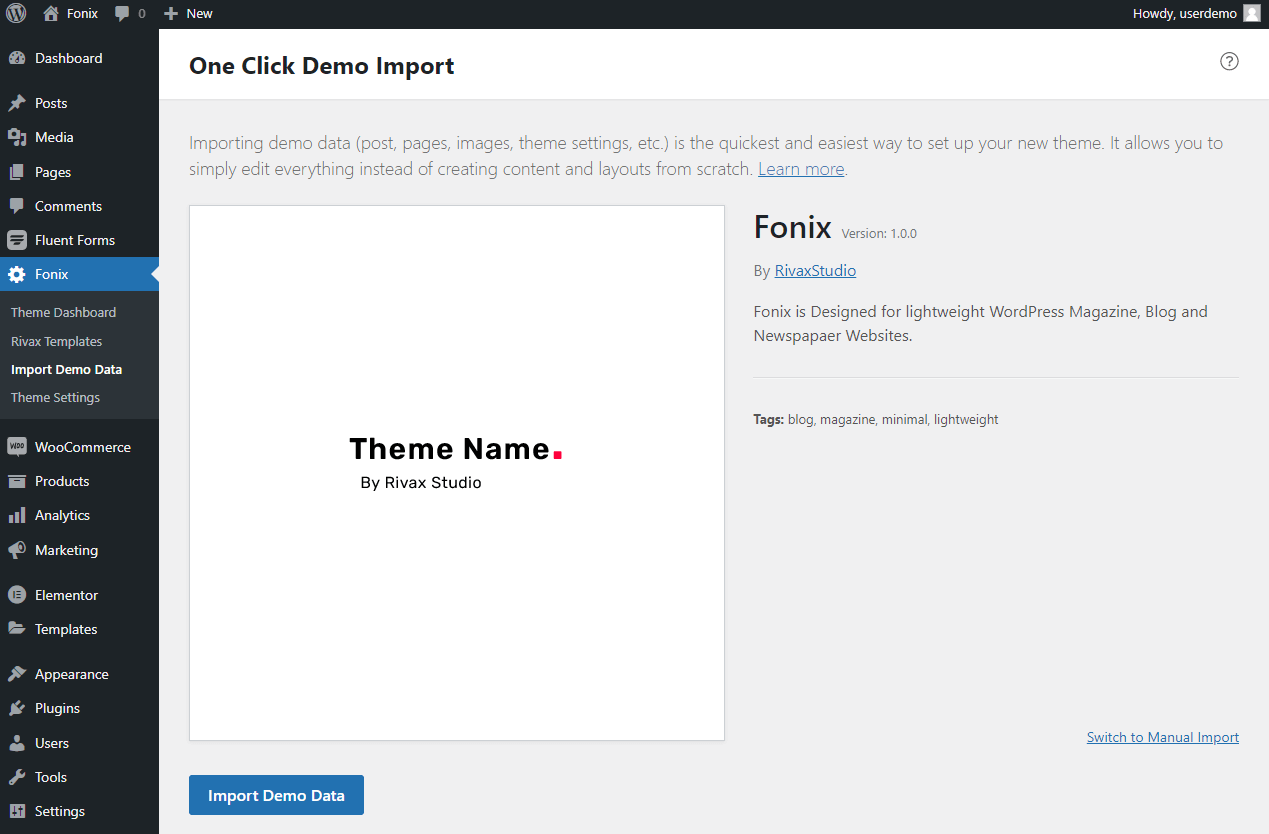1269x834 pixels.
Task: Open the comments bubble icon in admin bar
Action: [x=123, y=14]
